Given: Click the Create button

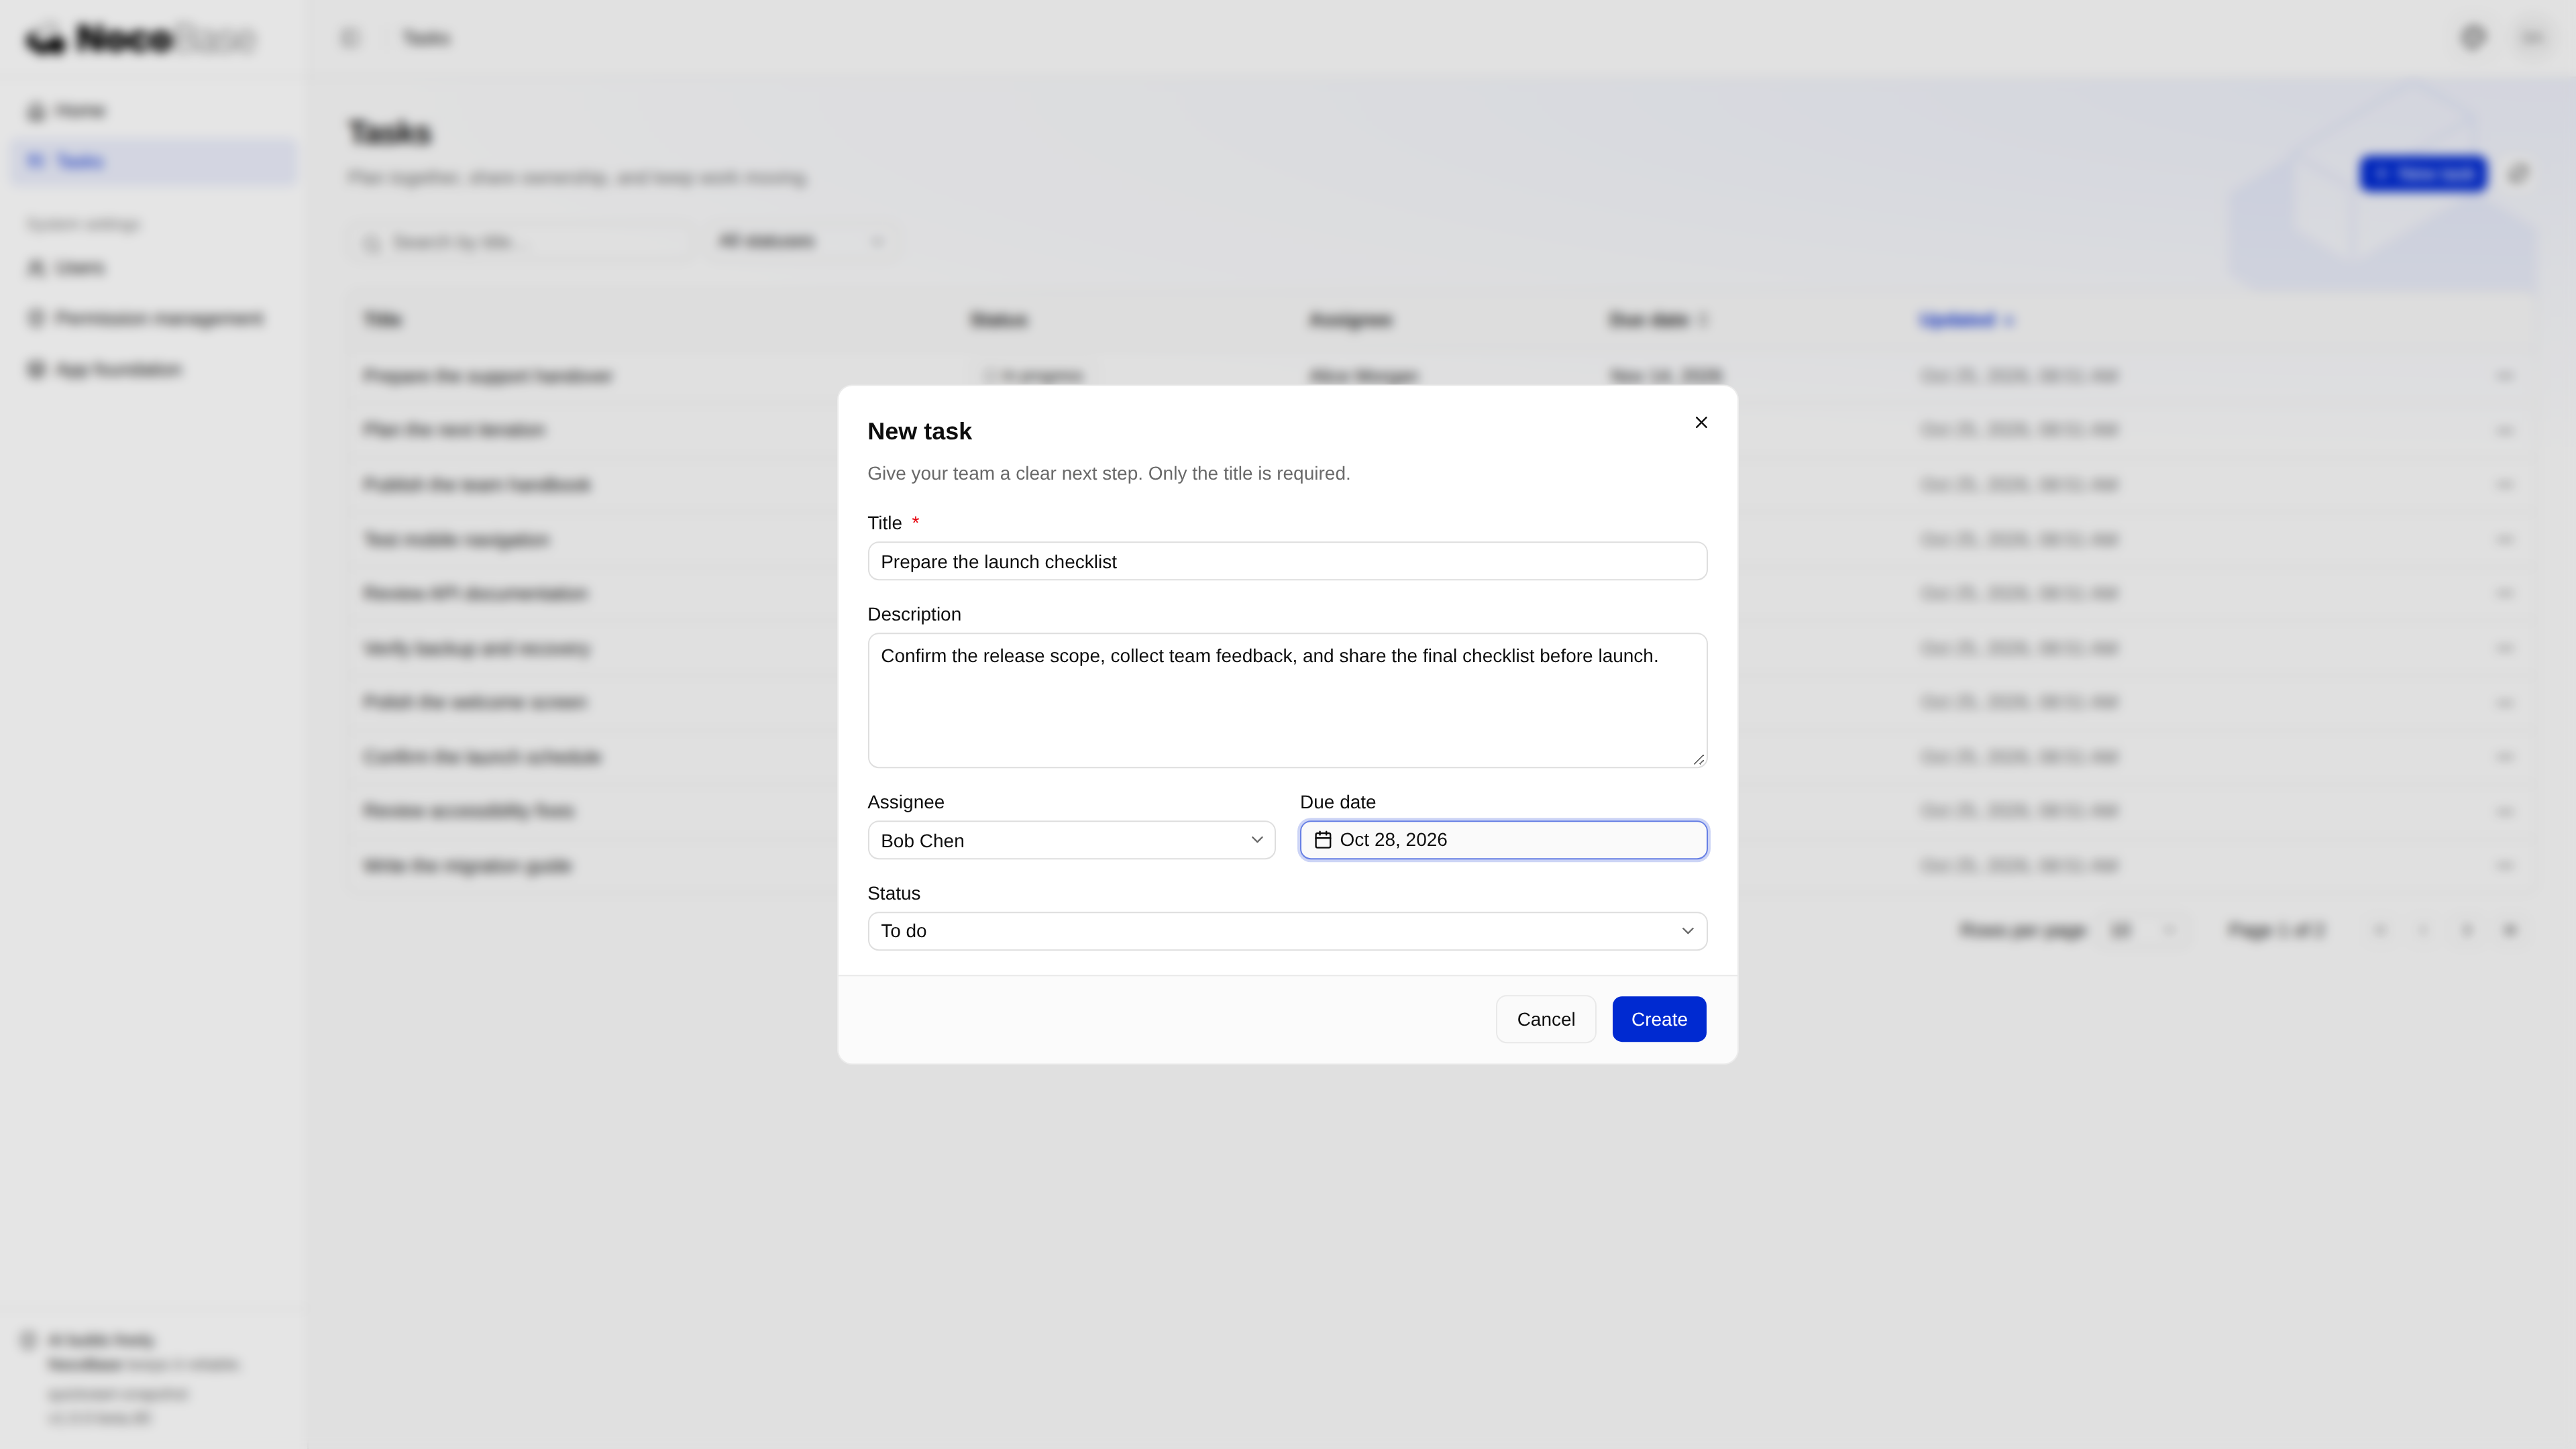Looking at the screenshot, I should 1659,1019.
